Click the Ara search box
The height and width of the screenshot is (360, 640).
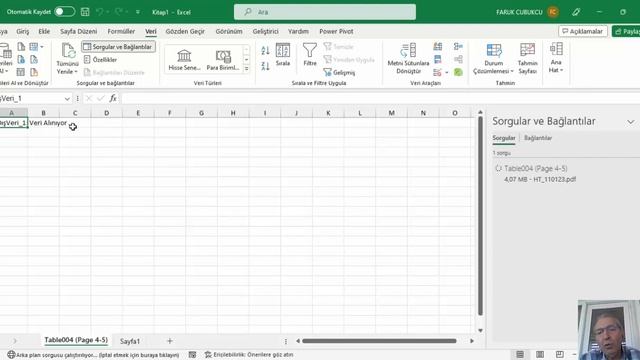tap(325, 12)
